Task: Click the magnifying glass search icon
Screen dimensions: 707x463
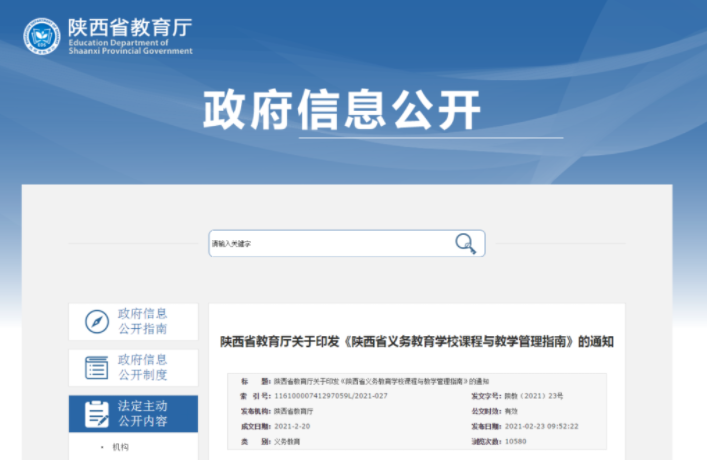Action: (x=465, y=243)
